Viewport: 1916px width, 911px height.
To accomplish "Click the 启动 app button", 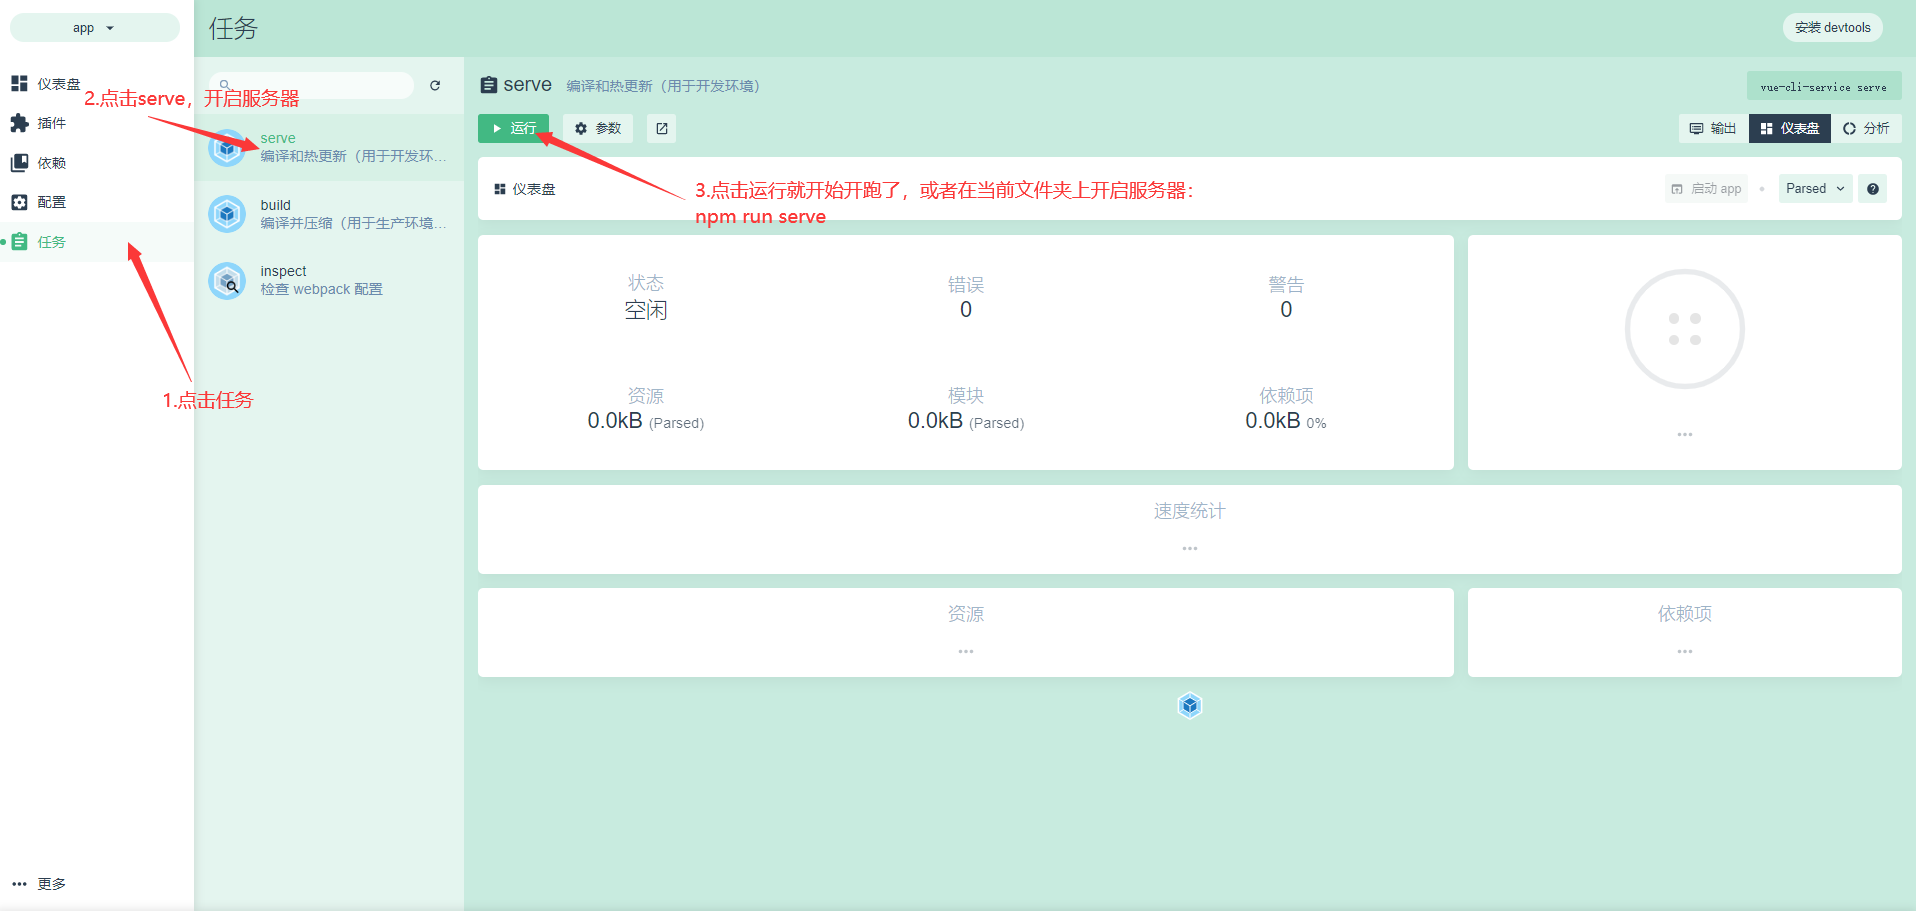I will click(x=1706, y=189).
